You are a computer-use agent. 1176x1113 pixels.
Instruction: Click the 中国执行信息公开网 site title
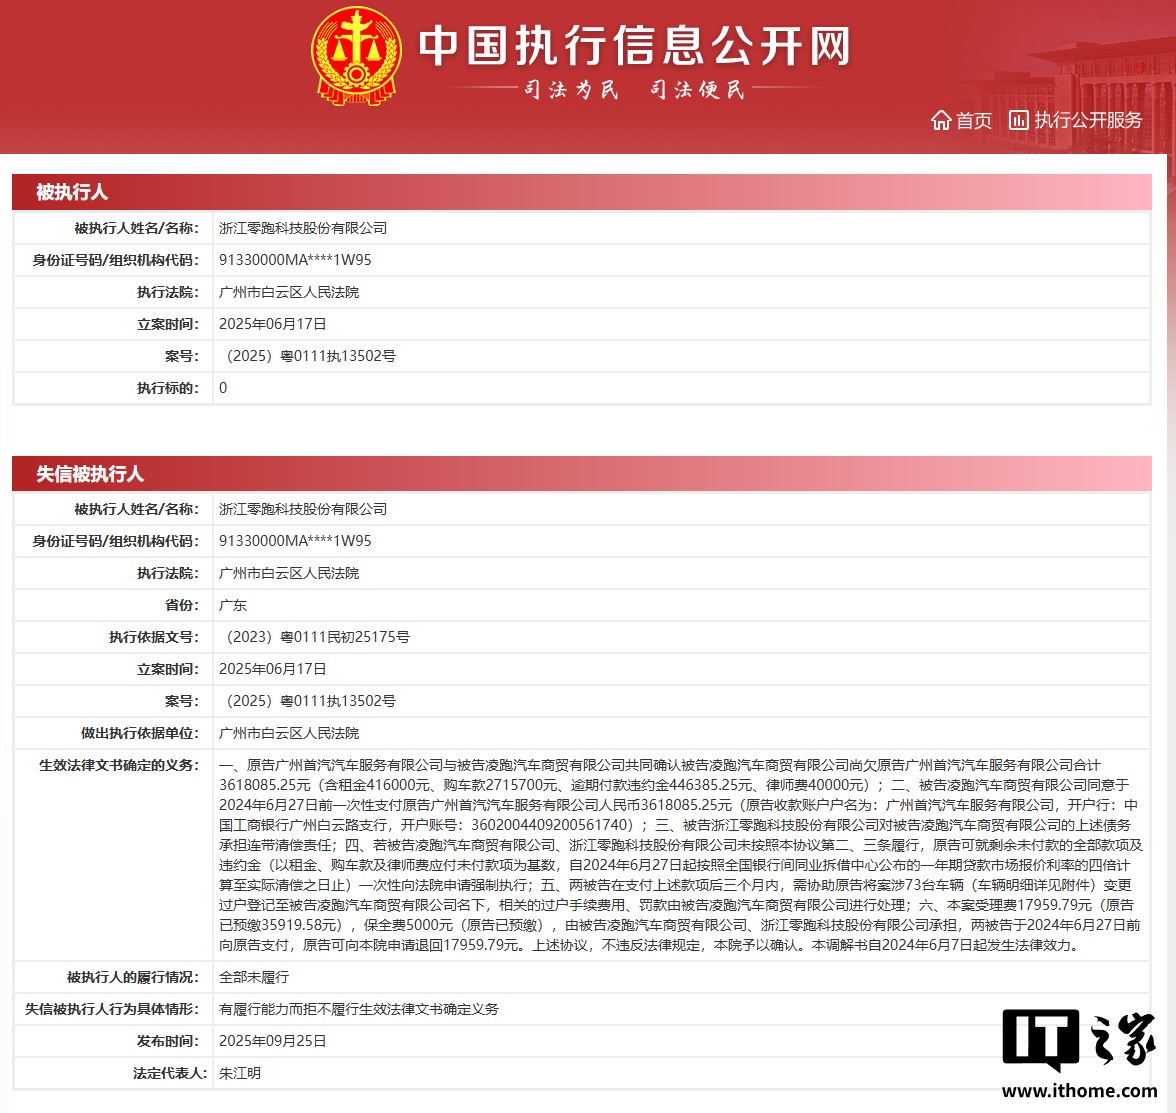tap(634, 45)
